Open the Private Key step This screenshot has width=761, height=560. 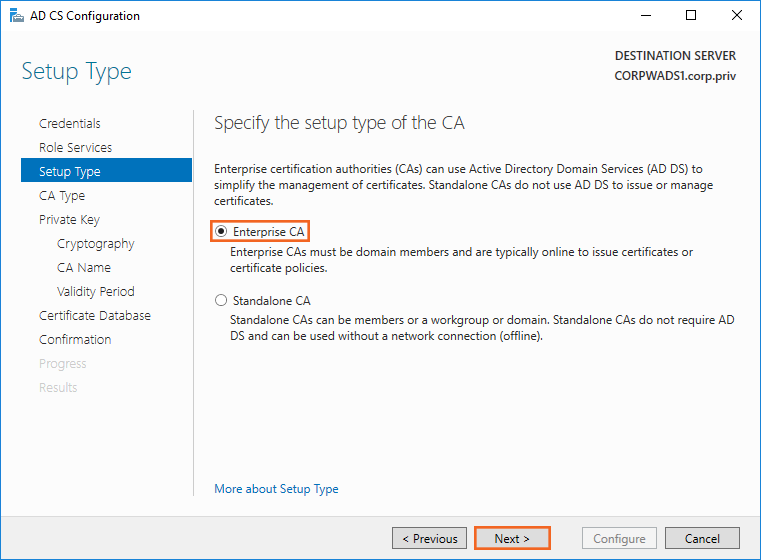pyautogui.click(x=69, y=220)
